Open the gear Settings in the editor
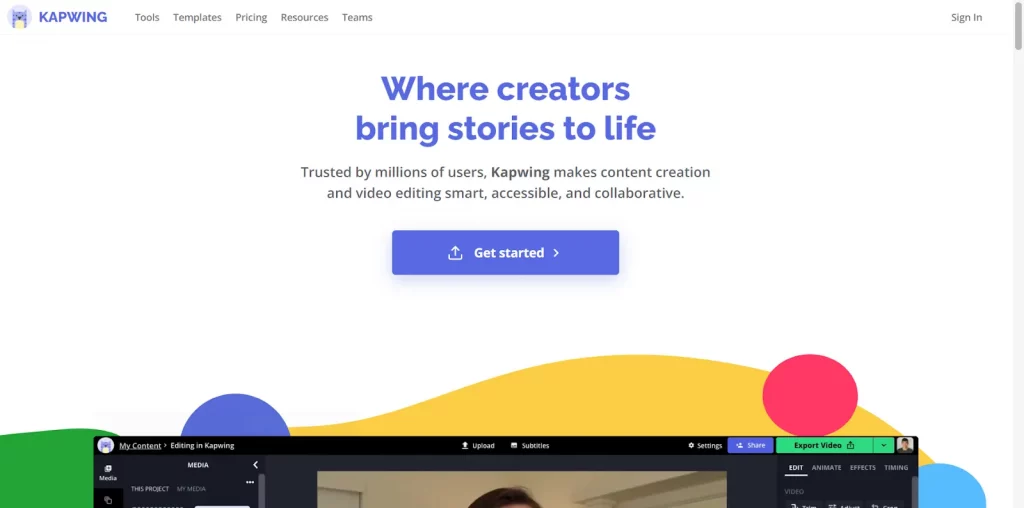 (705, 445)
